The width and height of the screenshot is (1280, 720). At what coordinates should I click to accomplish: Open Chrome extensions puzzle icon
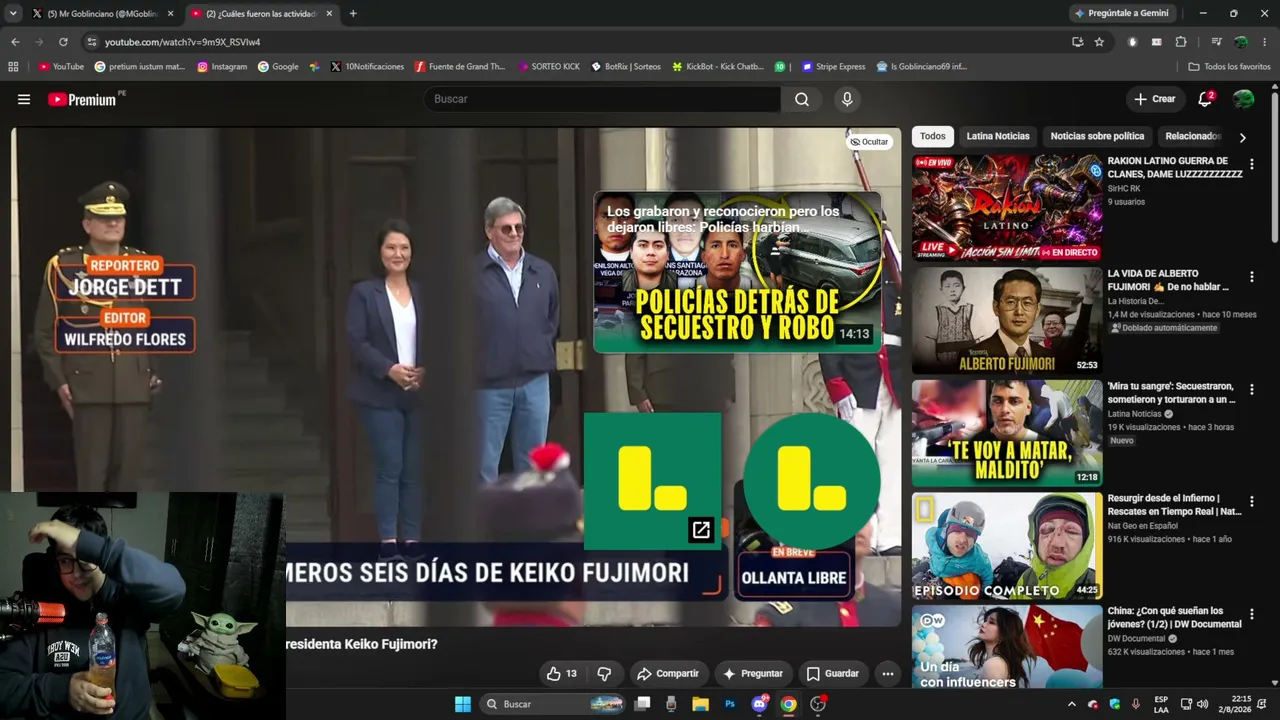click(1181, 42)
